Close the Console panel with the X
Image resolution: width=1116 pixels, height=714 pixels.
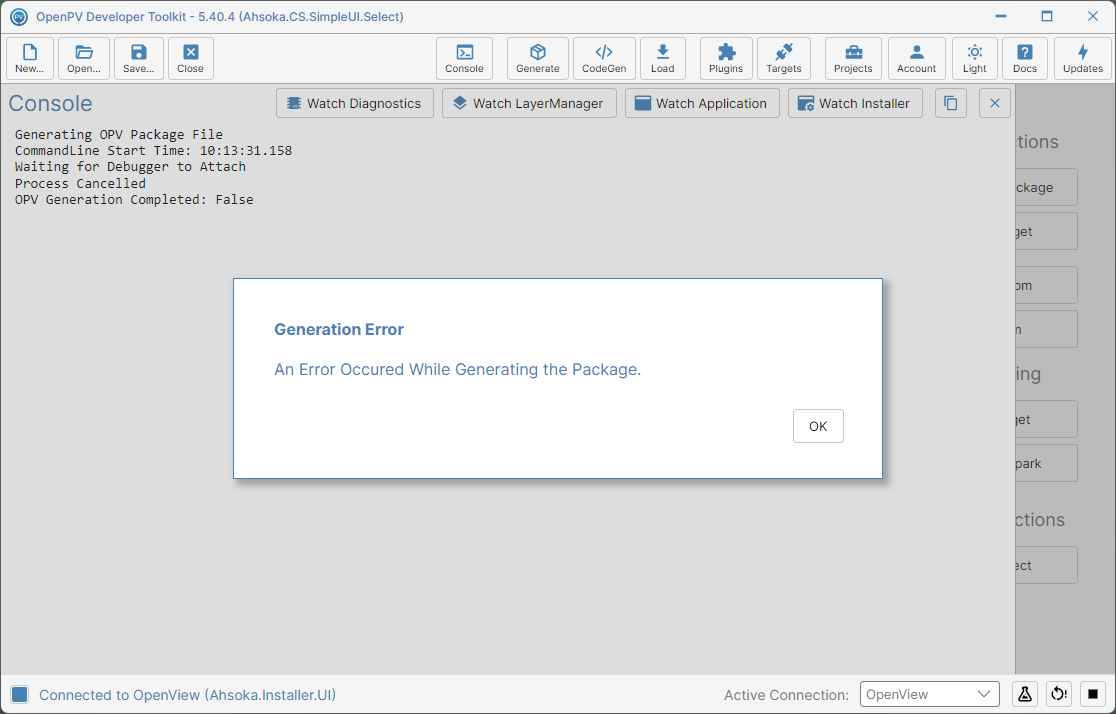pyautogui.click(x=995, y=103)
